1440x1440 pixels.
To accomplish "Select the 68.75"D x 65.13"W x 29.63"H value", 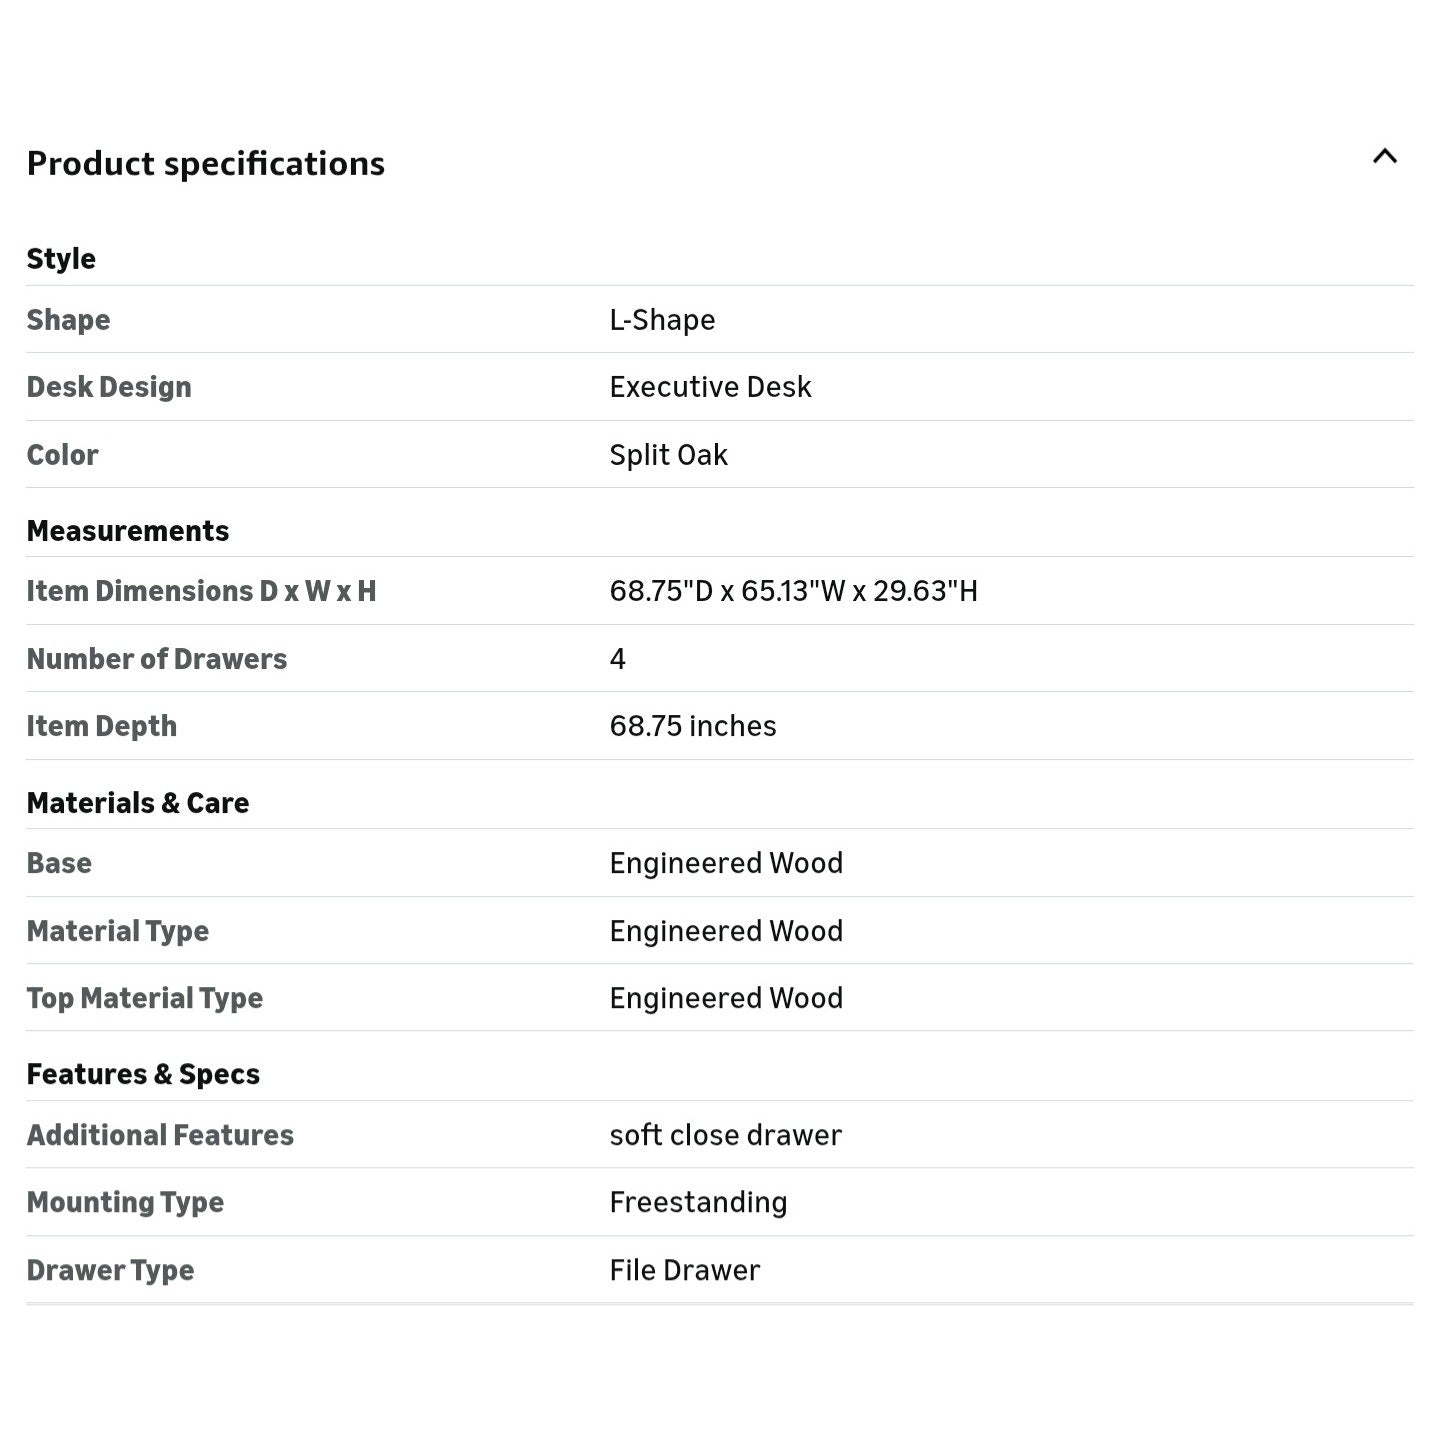I will 793,591.
